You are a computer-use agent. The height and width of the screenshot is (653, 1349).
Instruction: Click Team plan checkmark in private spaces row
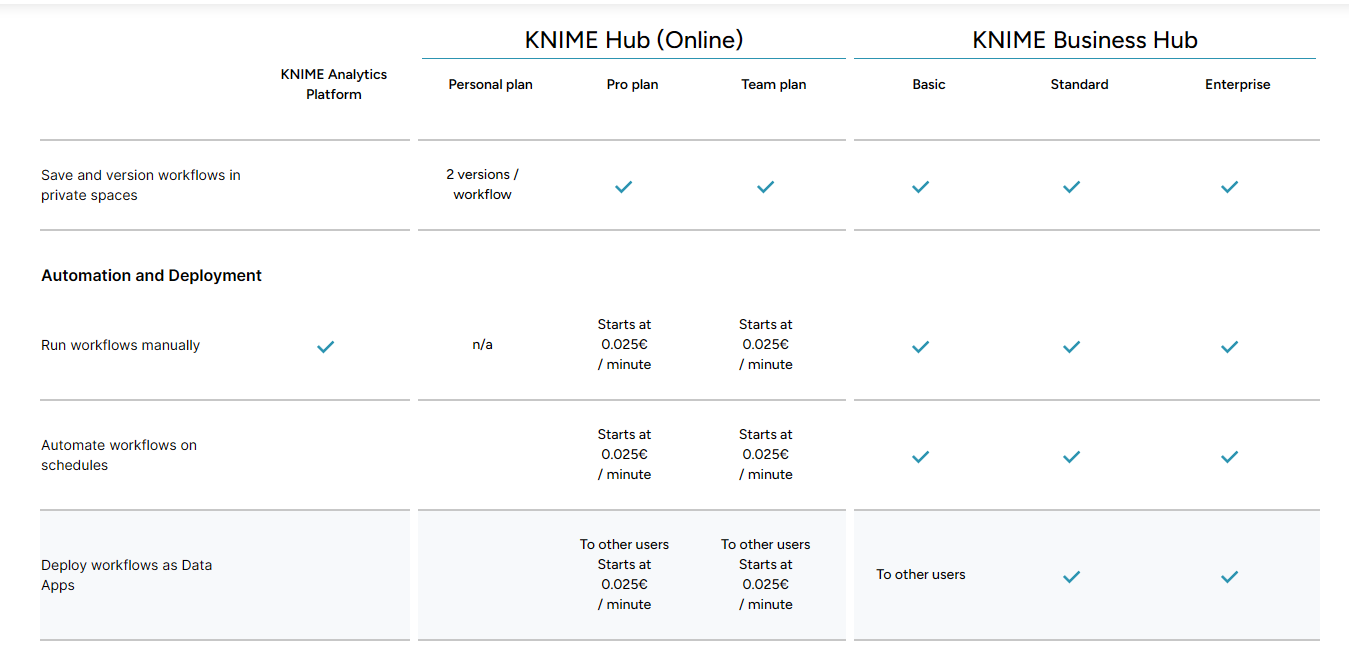pyautogui.click(x=766, y=187)
